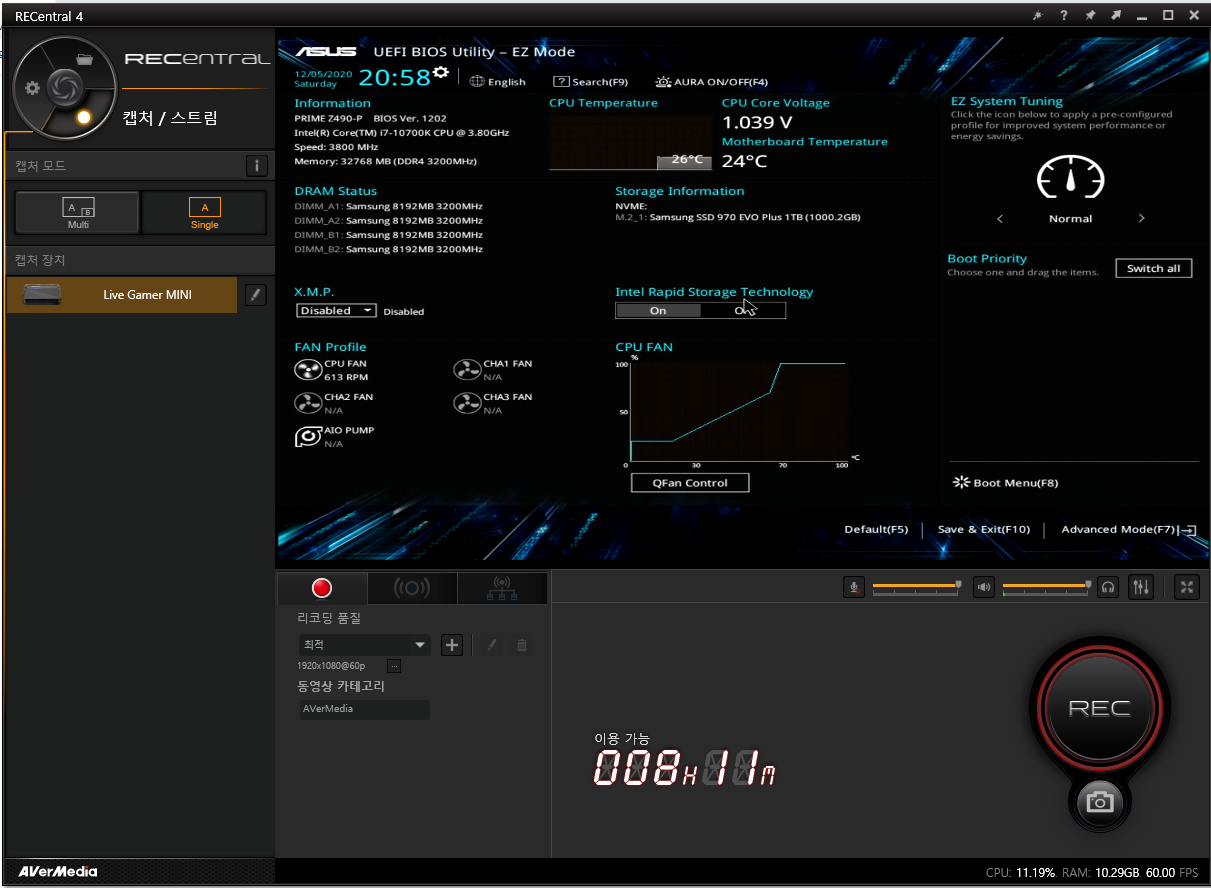Image resolution: width=1211 pixels, height=888 pixels.
Task: Adjust the microphone volume slider
Action: point(917,587)
